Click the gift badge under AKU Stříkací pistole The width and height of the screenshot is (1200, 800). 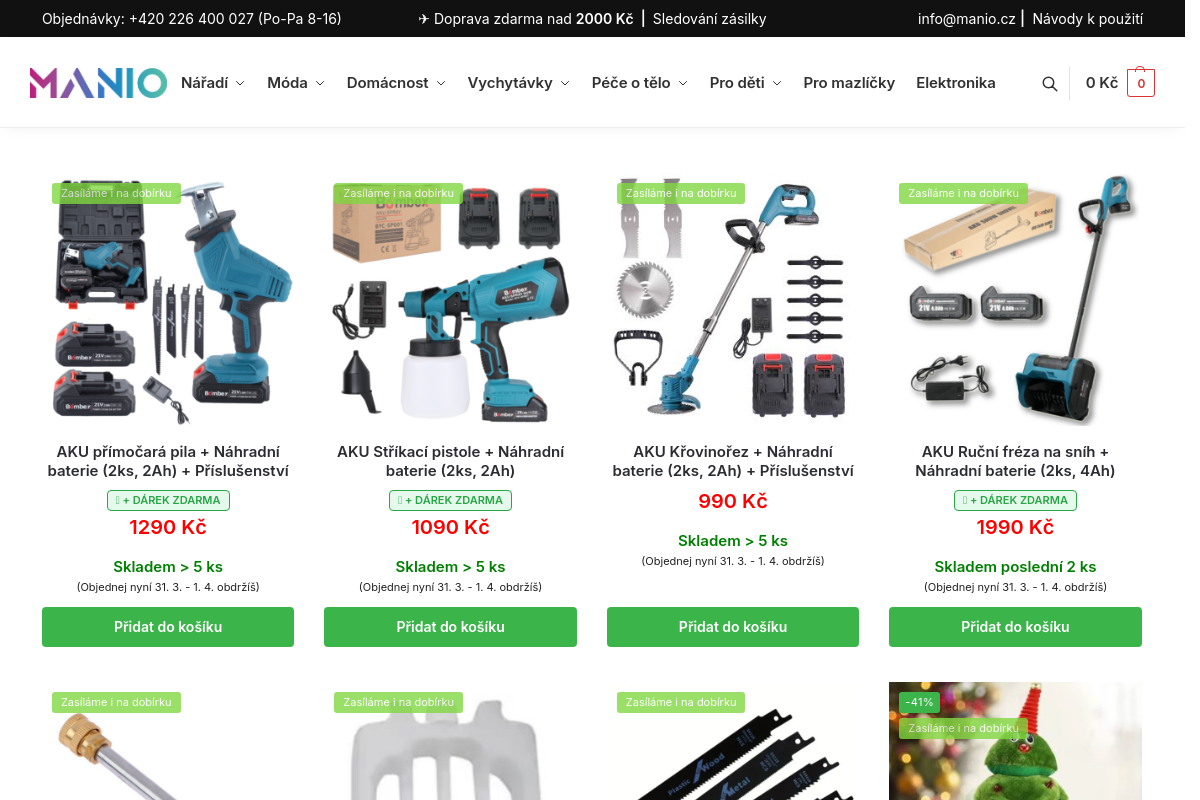pos(450,500)
